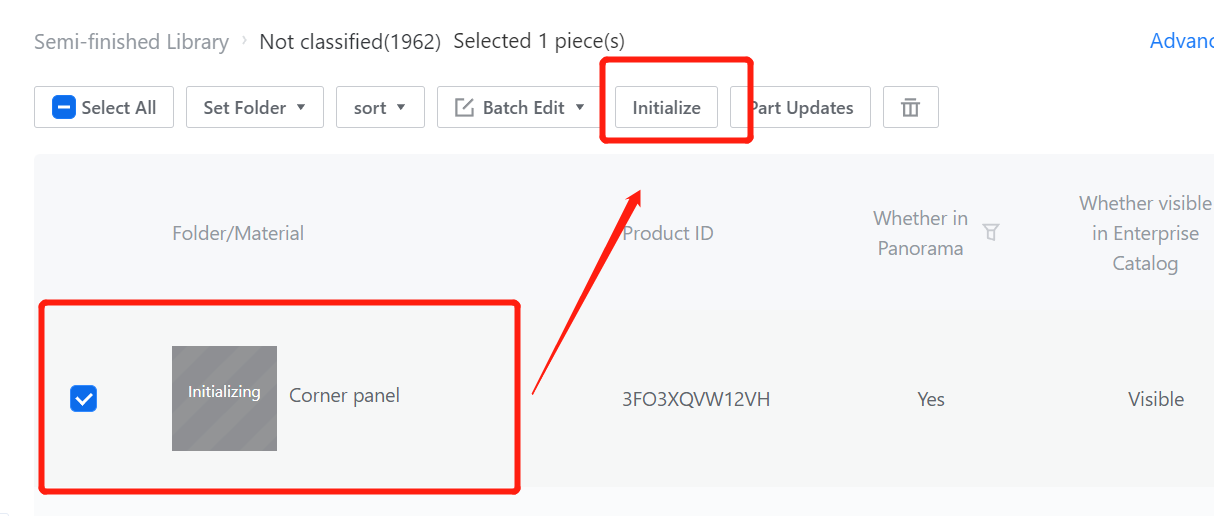1214x516 pixels.
Task: Click the filter icon beside Whether in Panorama
Action: (991, 232)
